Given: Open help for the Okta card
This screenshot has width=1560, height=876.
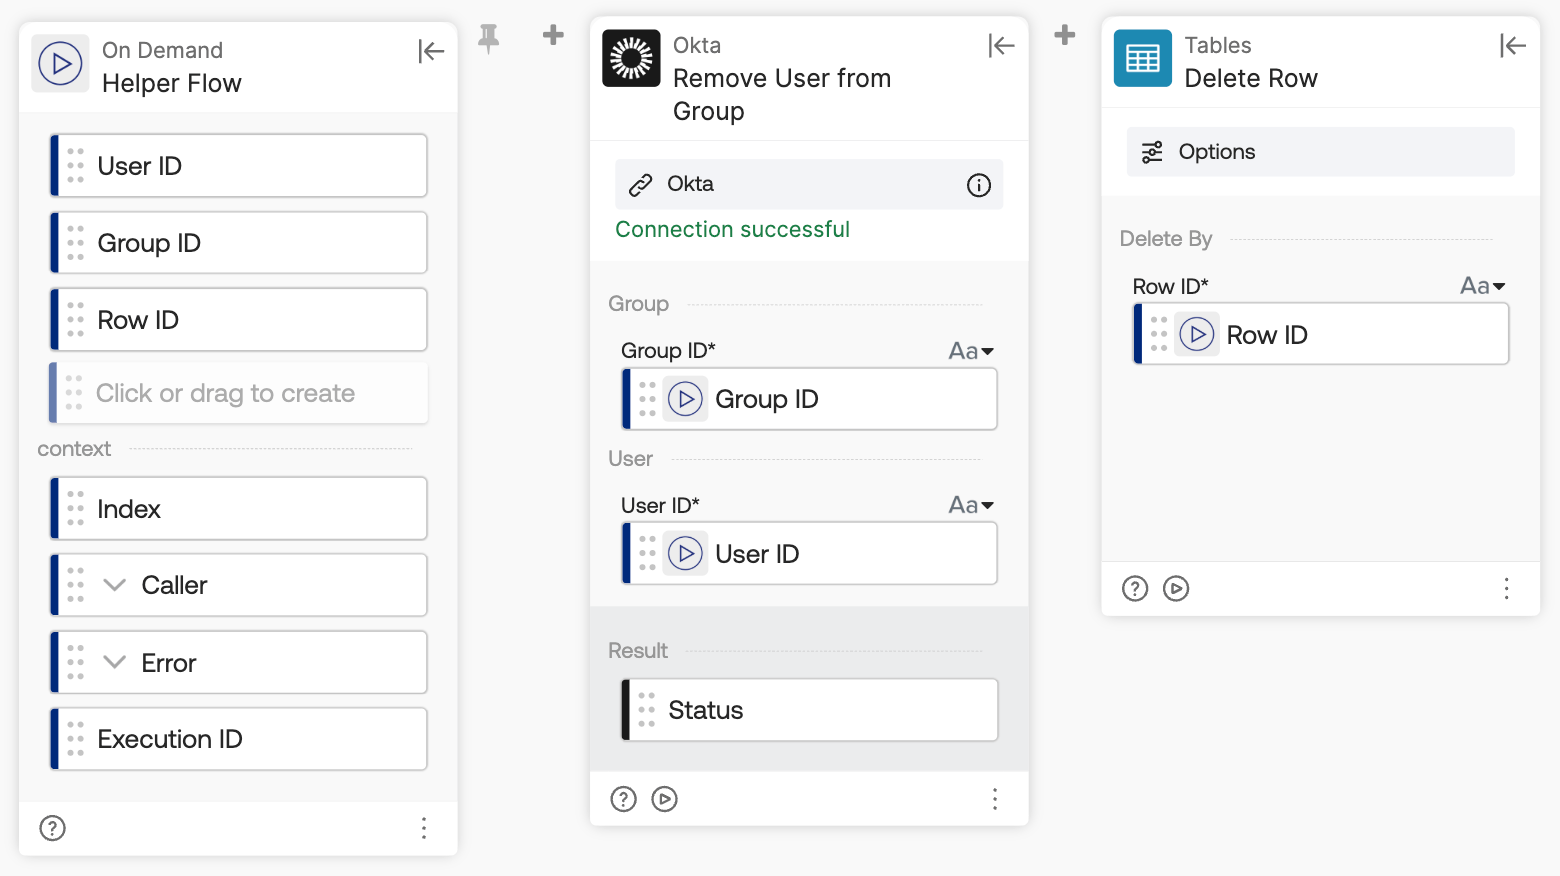Looking at the screenshot, I should tap(623, 799).
